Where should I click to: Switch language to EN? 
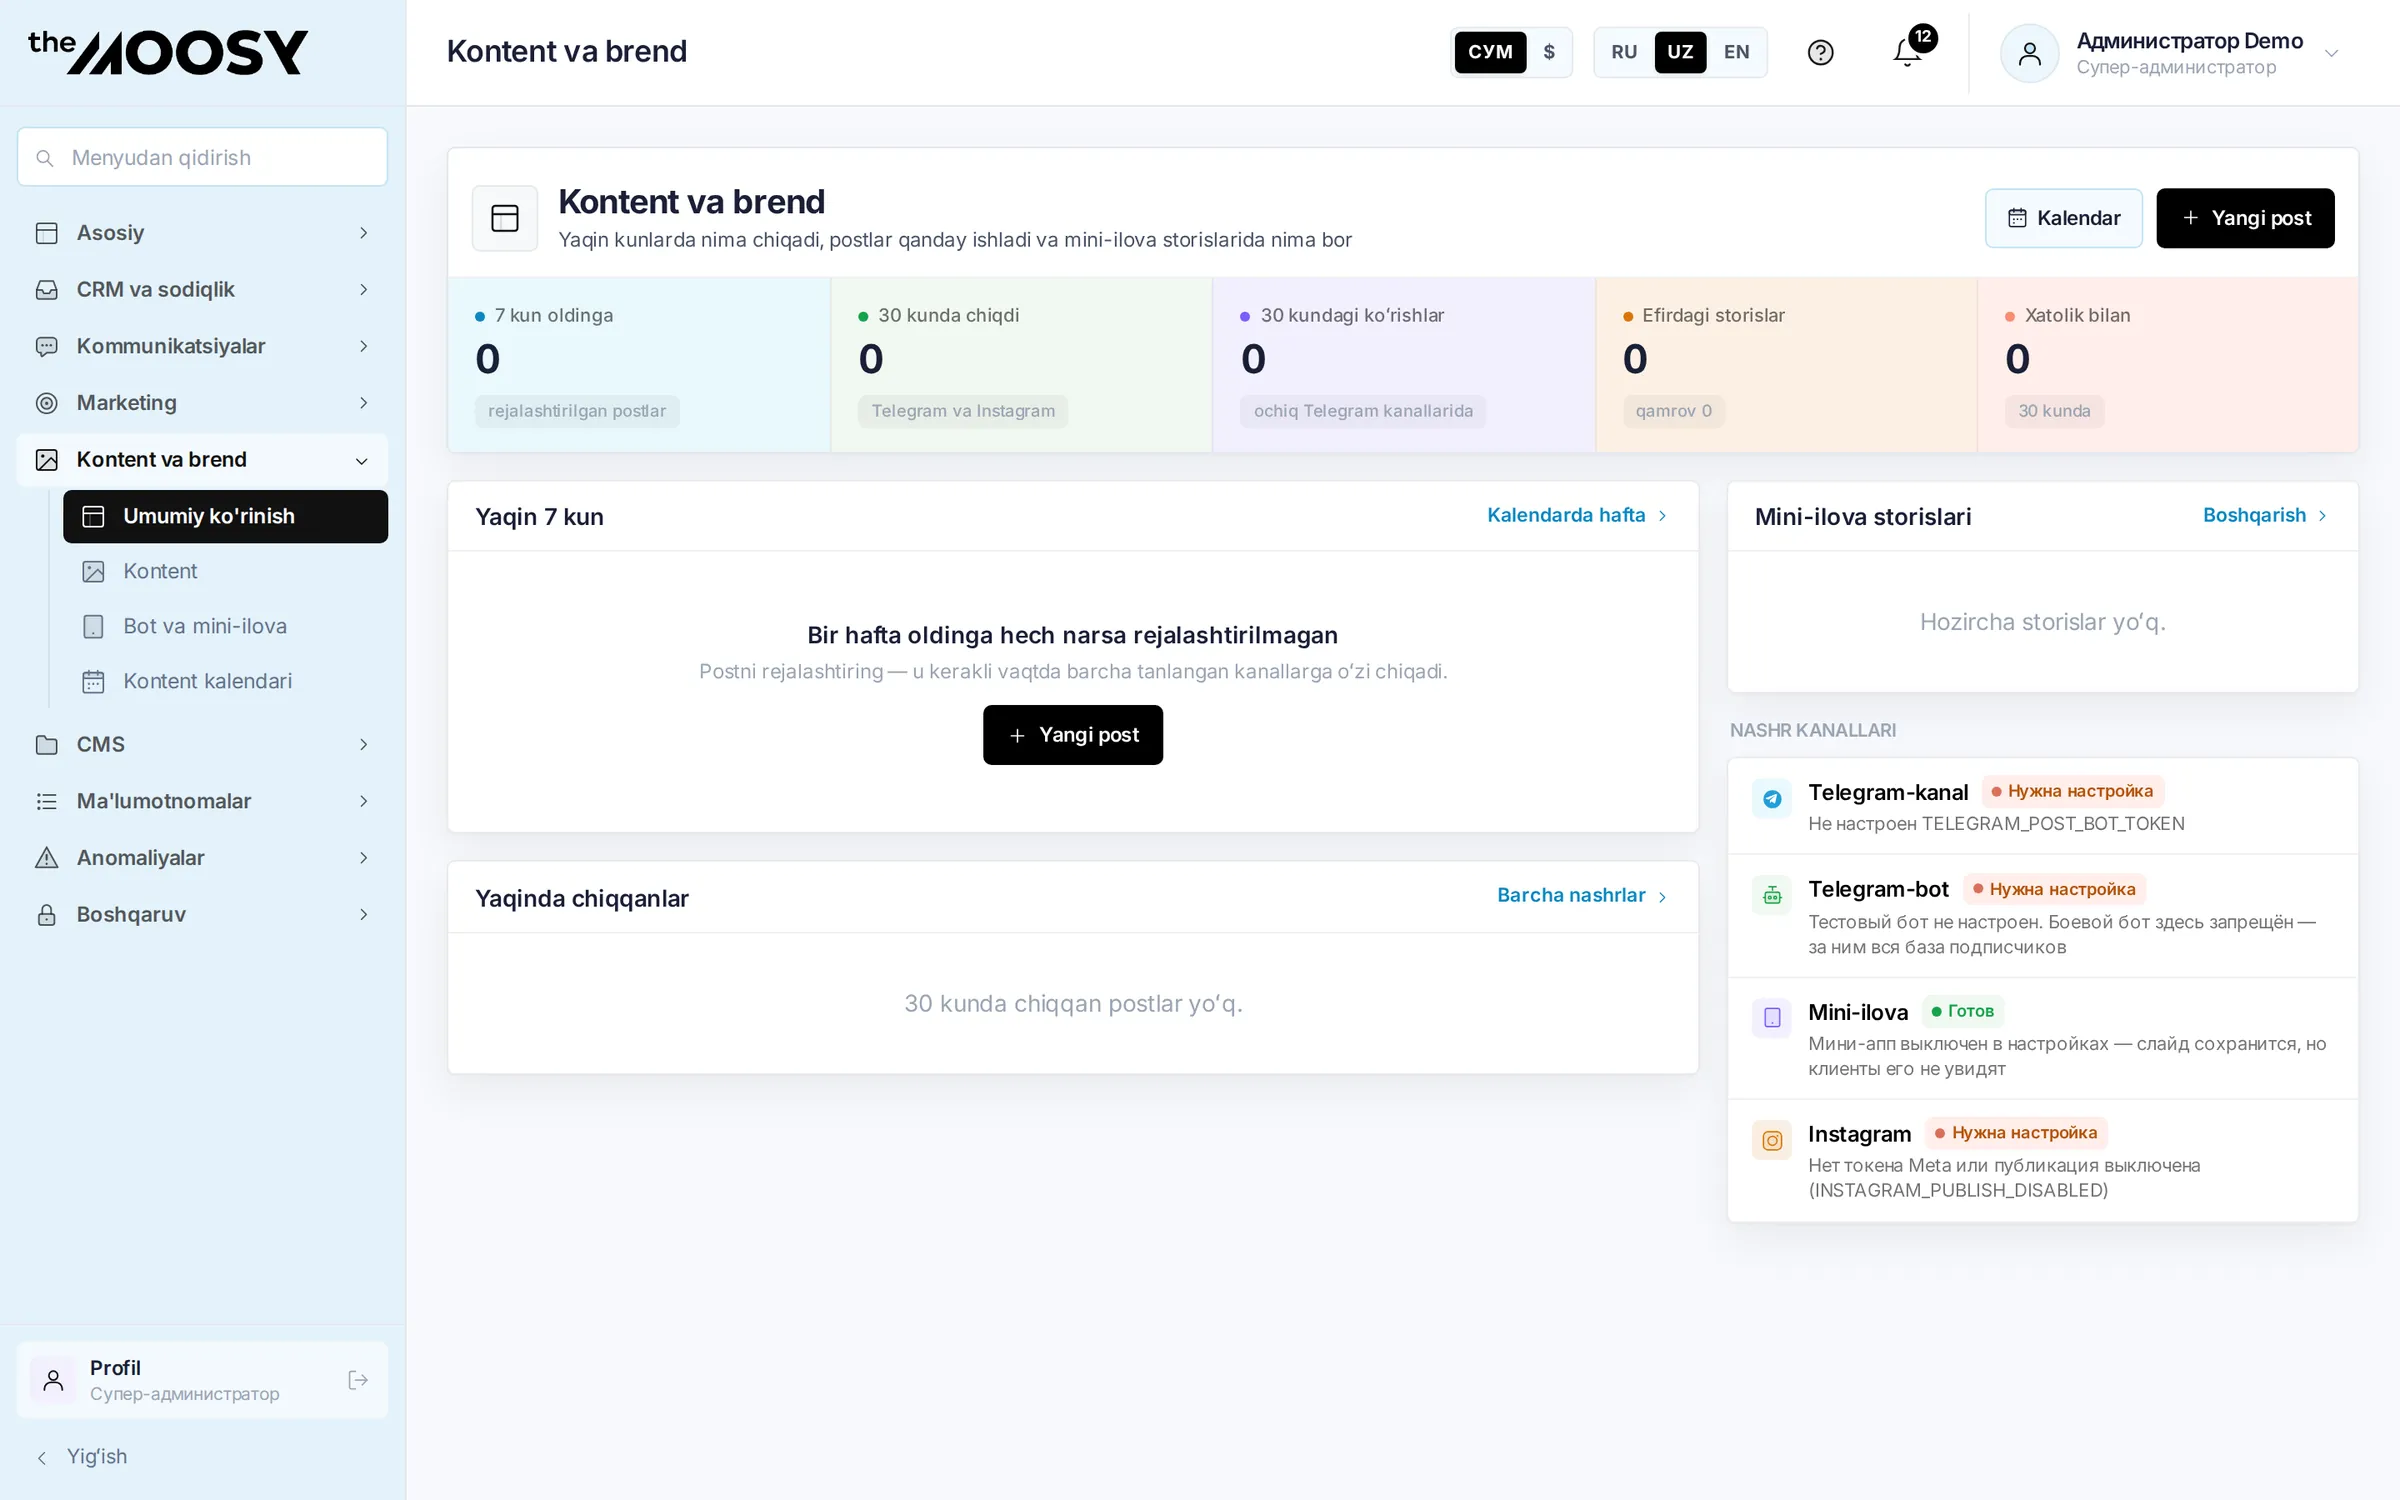point(1737,52)
